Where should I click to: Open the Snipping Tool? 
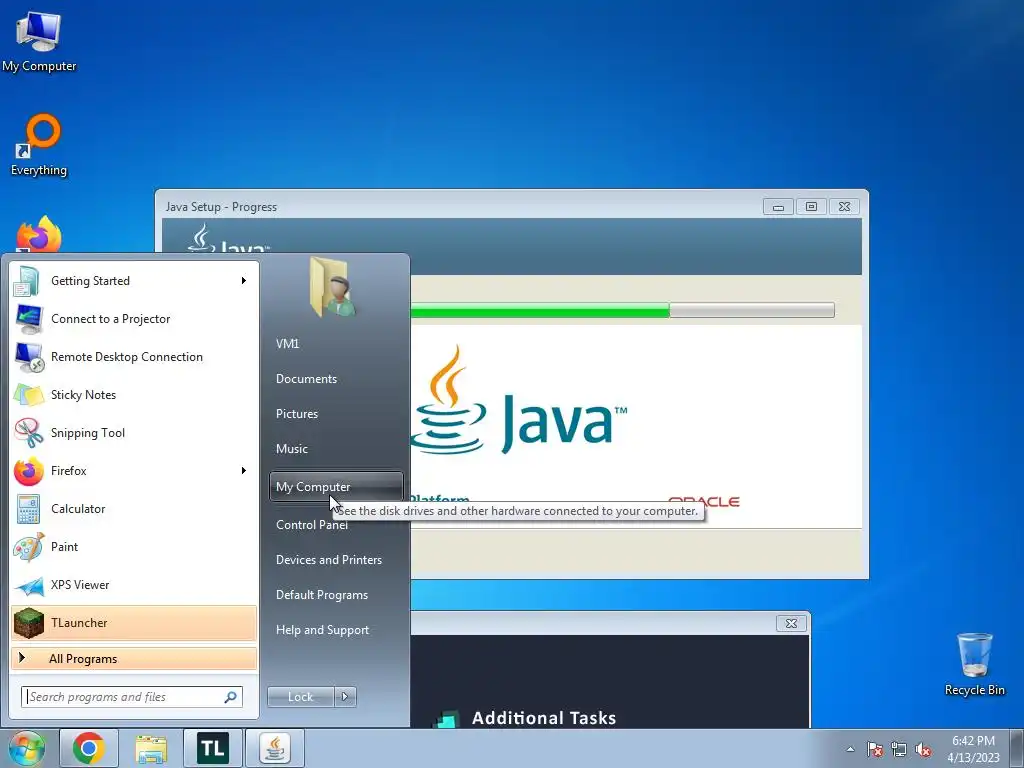click(134, 432)
